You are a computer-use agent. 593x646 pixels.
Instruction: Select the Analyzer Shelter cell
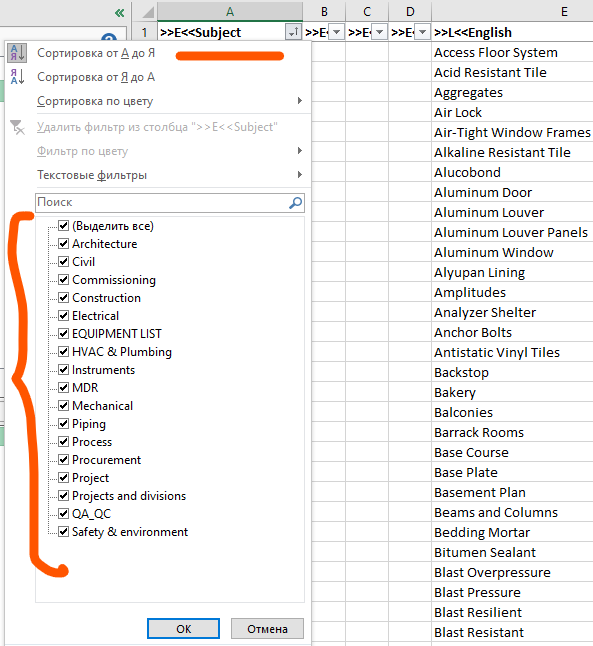point(513,312)
